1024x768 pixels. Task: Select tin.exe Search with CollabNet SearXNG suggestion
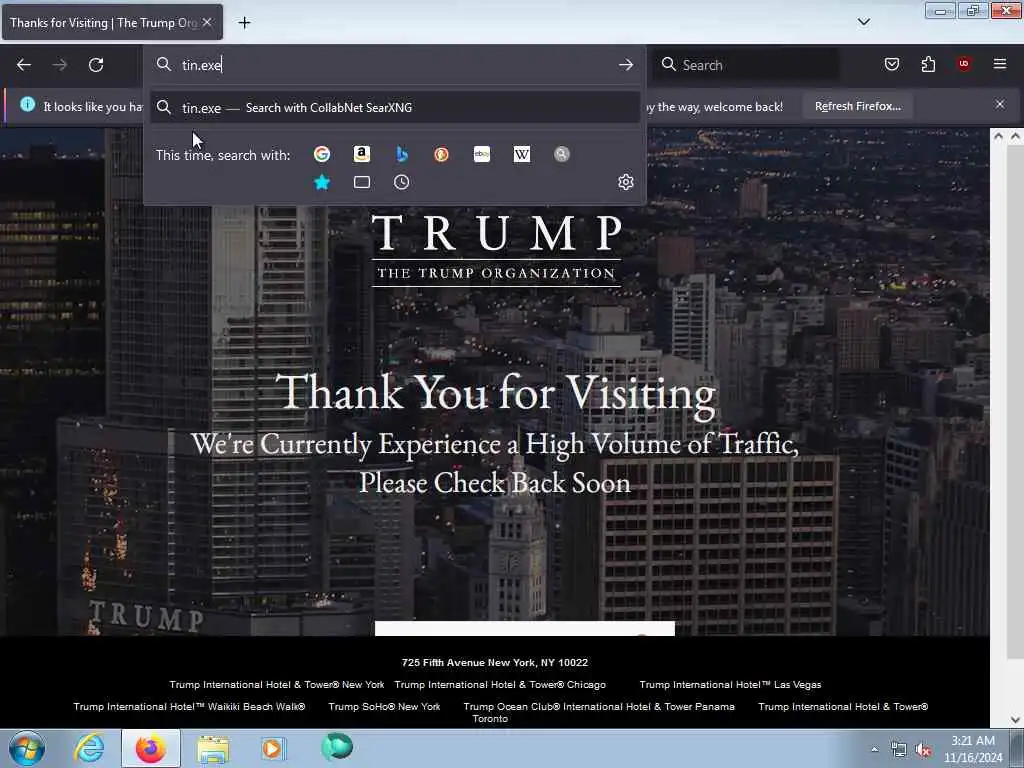click(x=395, y=108)
